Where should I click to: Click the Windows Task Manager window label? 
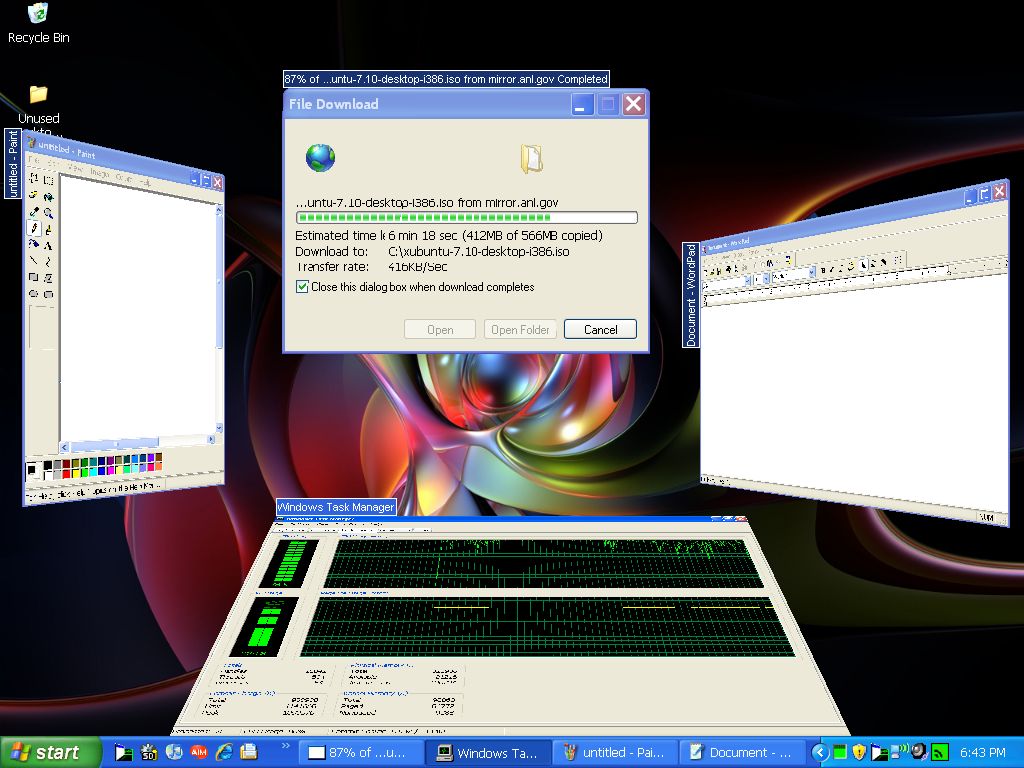click(x=336, y=507)
